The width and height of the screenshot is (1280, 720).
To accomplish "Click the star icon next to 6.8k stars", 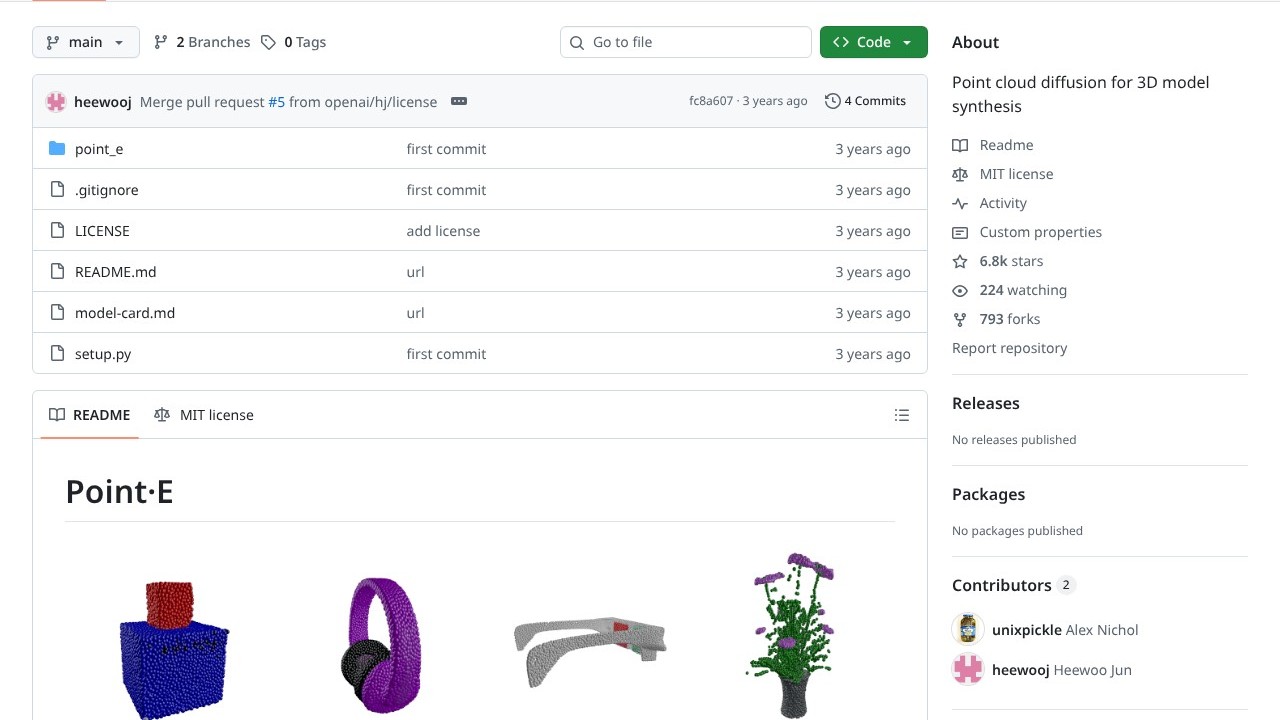I will pyautogui.click(x=960, y=261).
